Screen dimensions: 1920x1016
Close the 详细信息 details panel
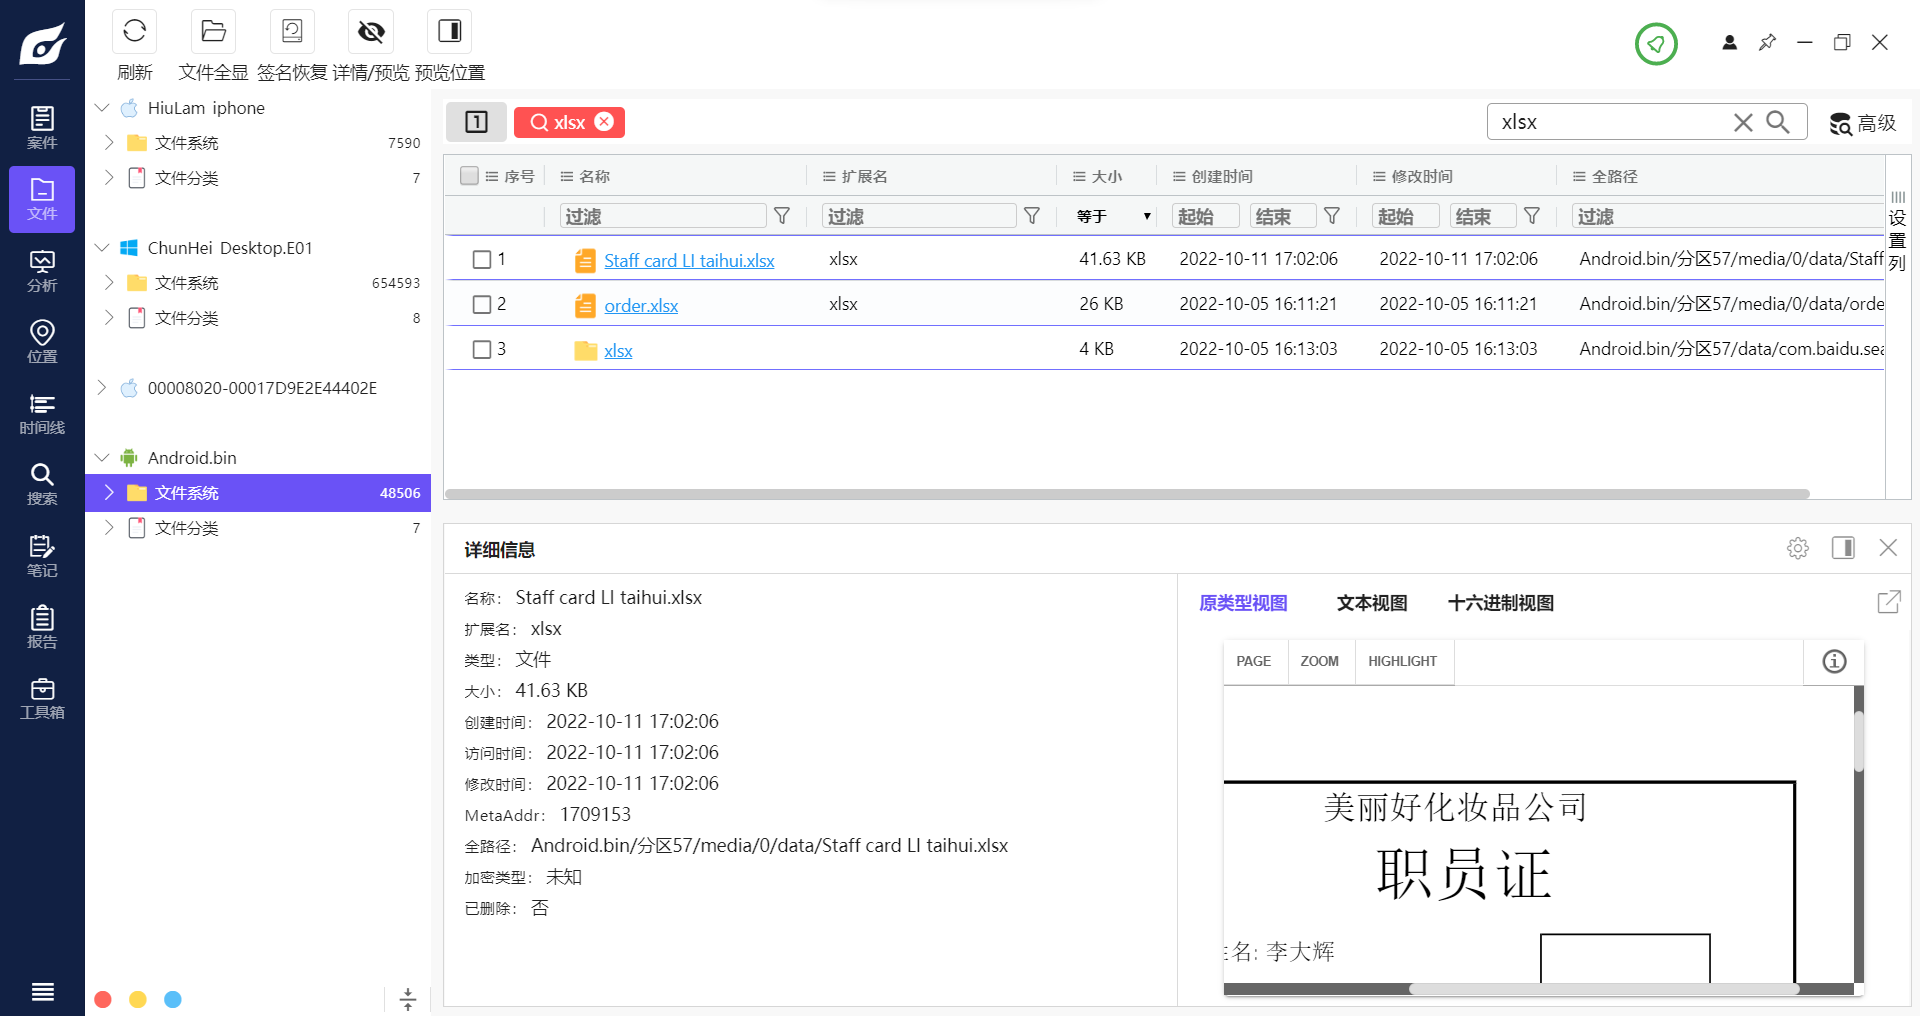(x=1888, y=548)
